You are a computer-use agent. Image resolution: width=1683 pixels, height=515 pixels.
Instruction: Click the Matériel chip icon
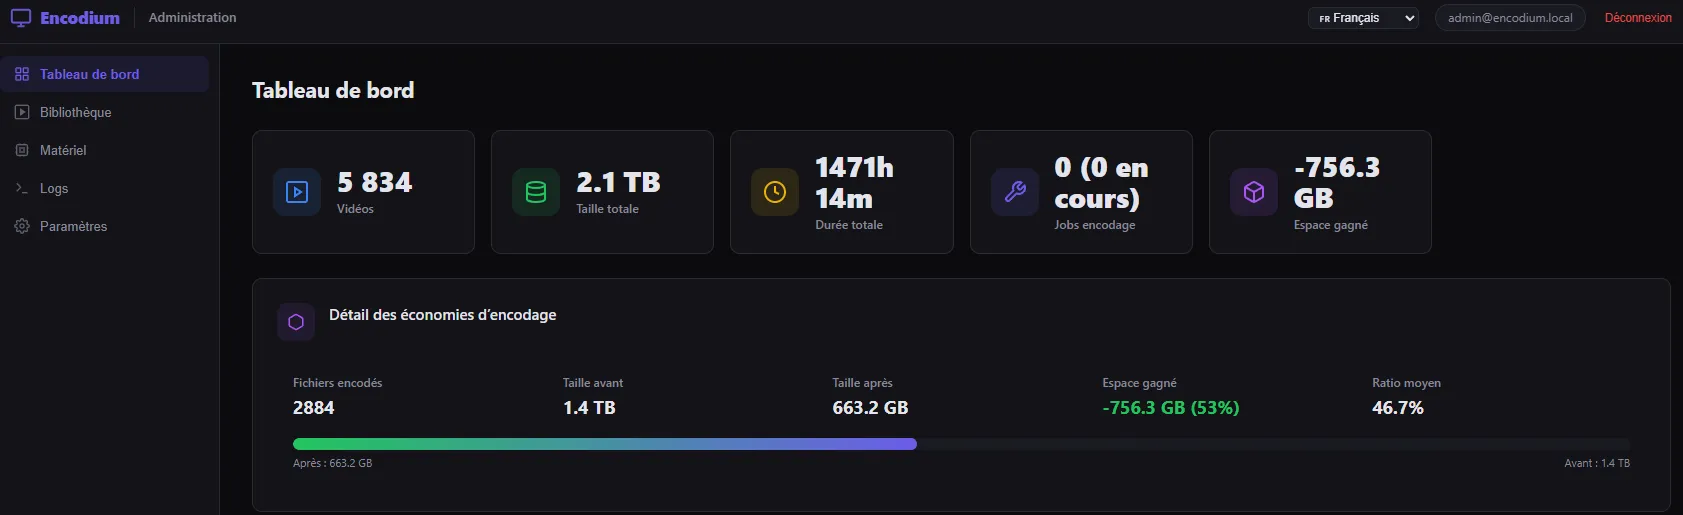[22, 150]
